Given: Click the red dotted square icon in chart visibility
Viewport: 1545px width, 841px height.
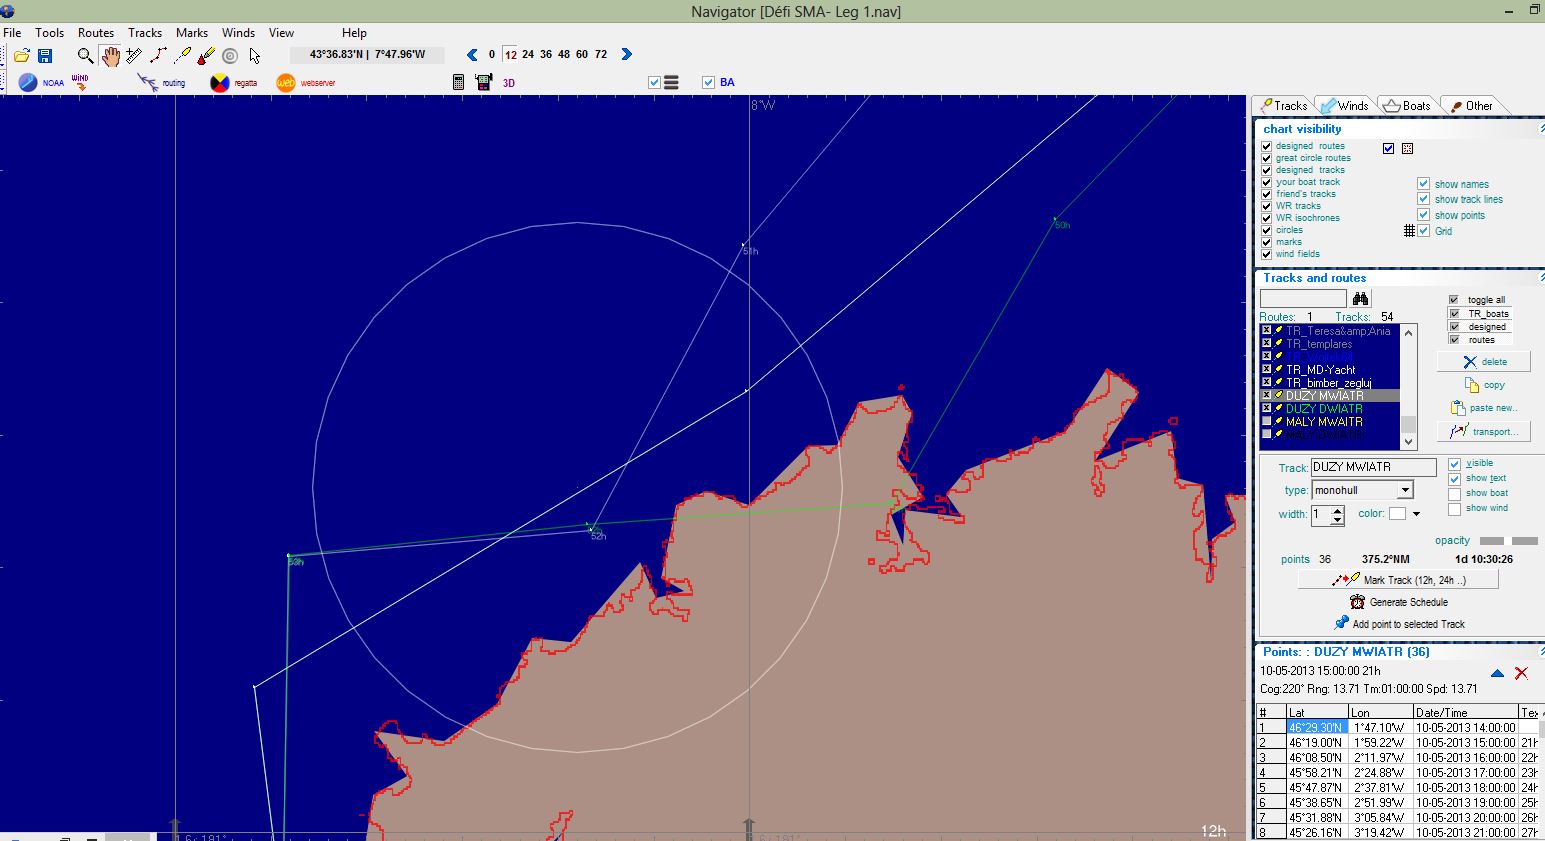Looking at the screenshot, I should 1407,149.
